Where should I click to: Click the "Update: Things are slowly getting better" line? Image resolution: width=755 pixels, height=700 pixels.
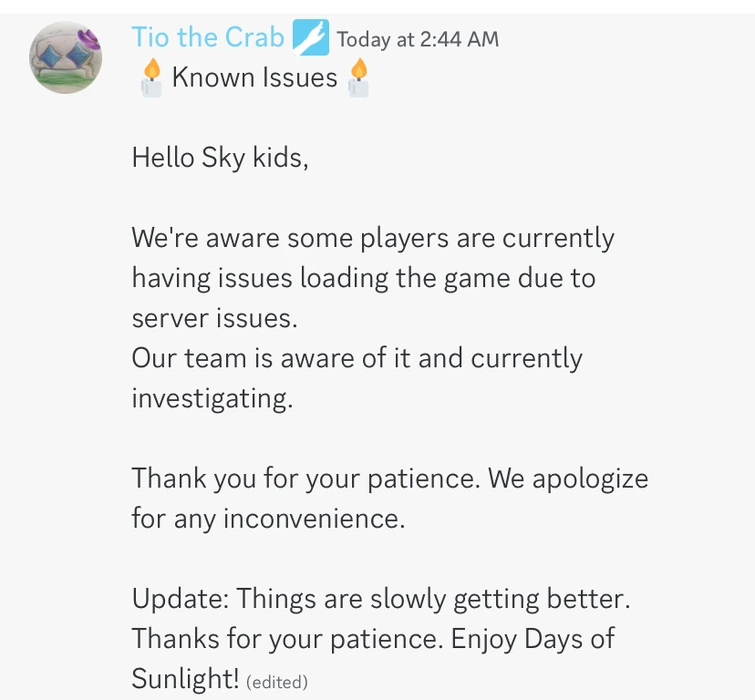(381, 599)
